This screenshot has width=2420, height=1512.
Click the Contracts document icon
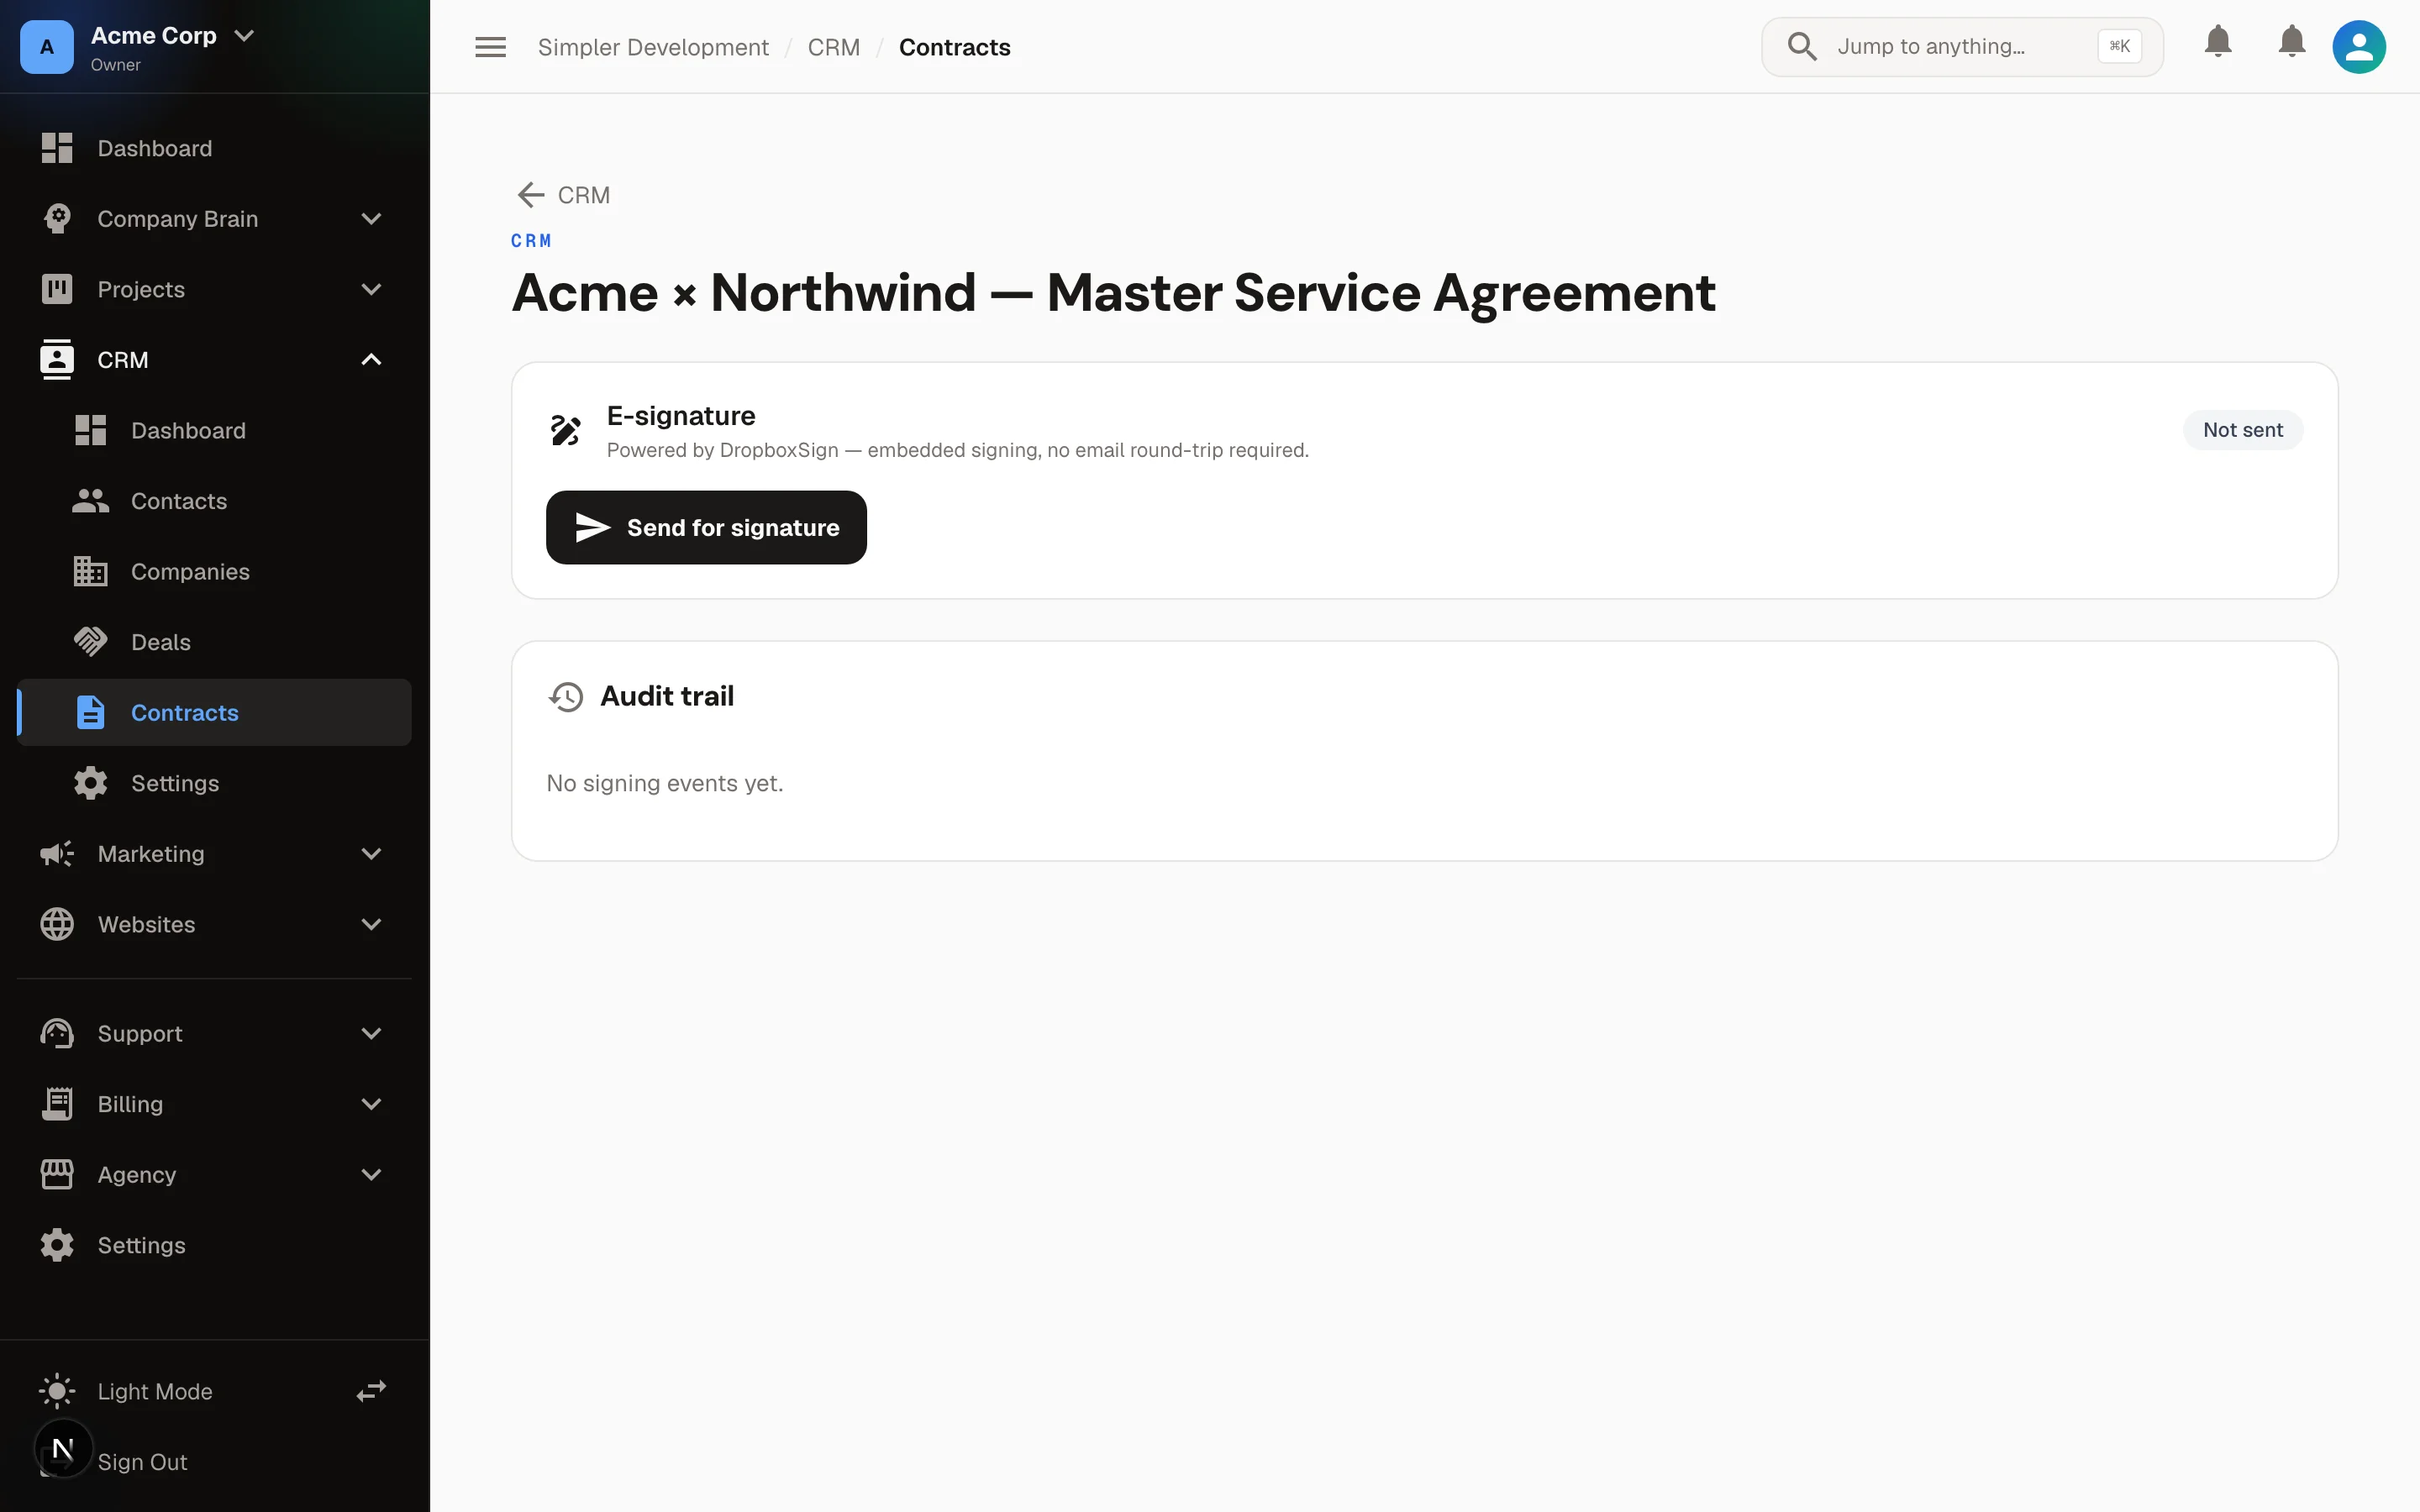pyautogui.click(x=90, y=713)
